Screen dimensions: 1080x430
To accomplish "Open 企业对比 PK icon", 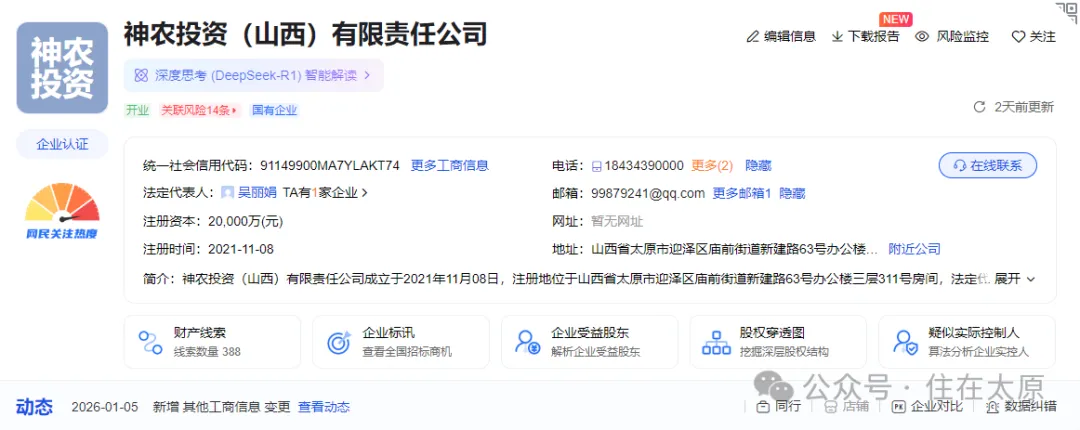I will (x=898, y=407).
